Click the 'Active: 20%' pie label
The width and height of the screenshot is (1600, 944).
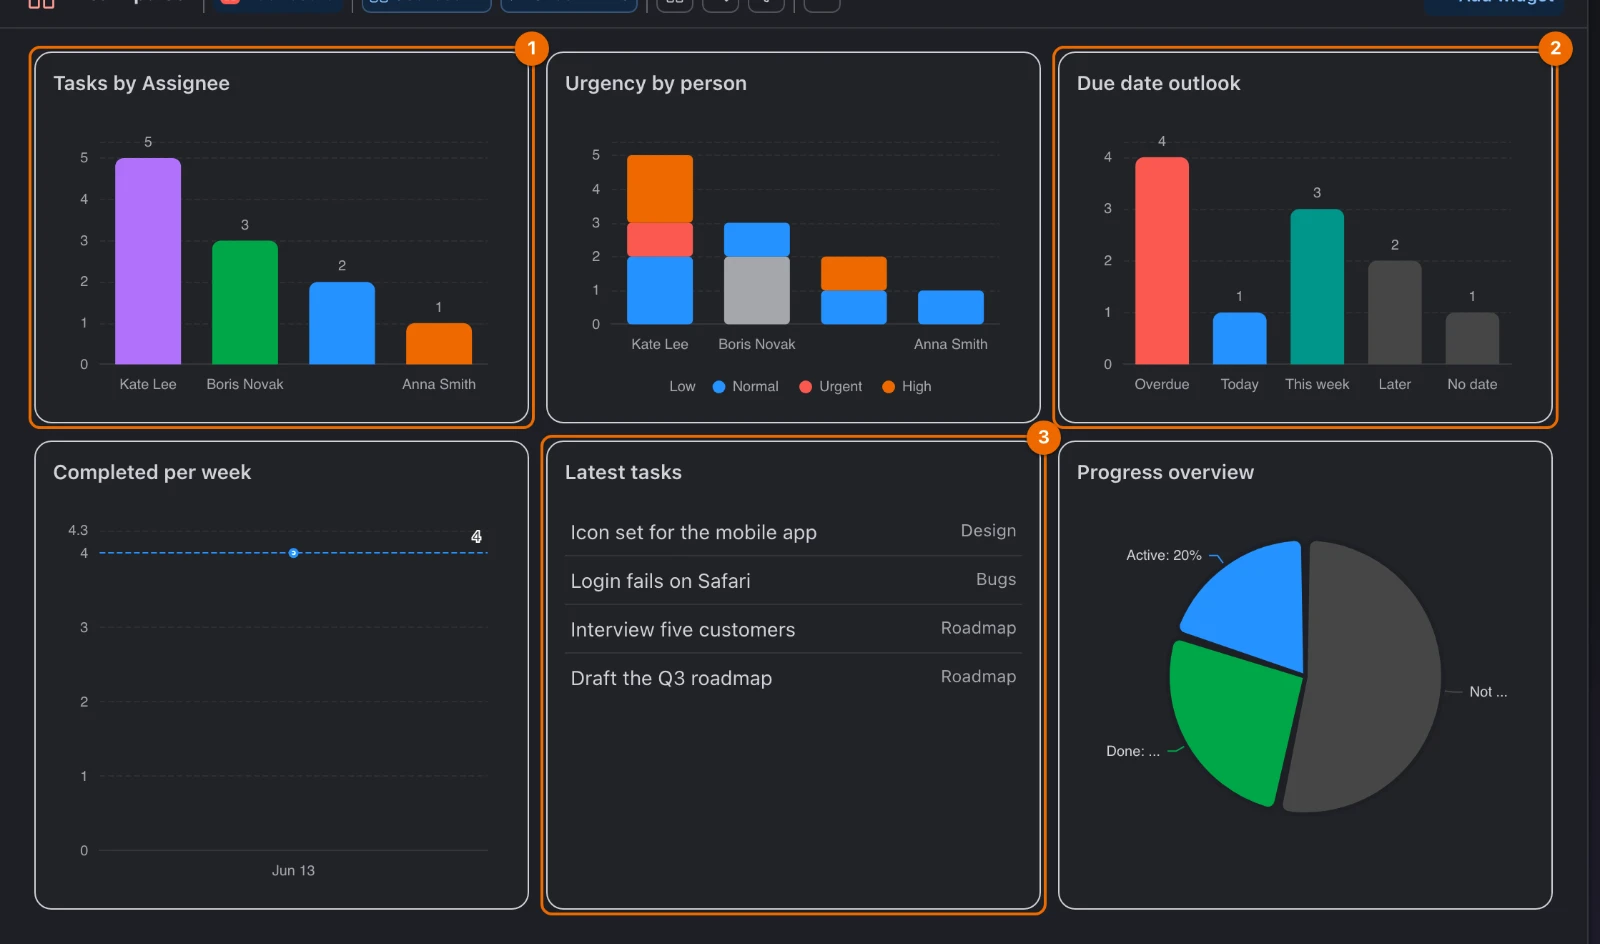pos(1163,555)
